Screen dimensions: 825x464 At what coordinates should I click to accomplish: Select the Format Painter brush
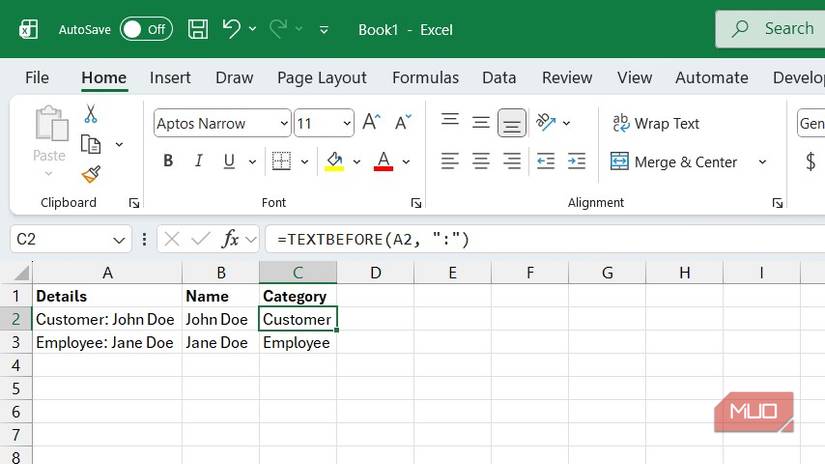[x=91, y=174]
